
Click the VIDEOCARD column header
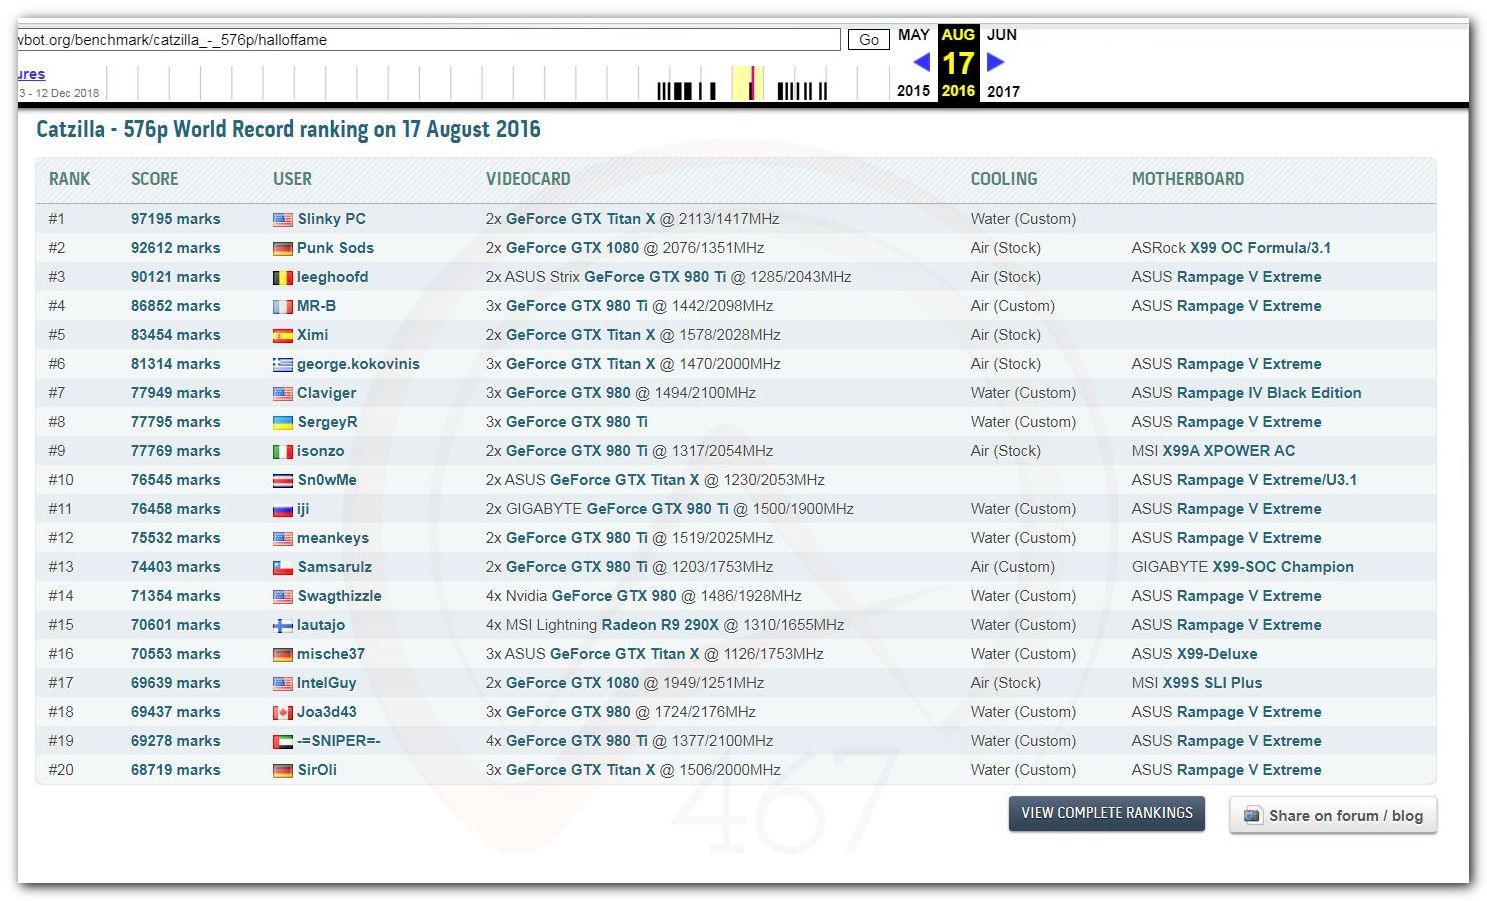tap(528, 179)
